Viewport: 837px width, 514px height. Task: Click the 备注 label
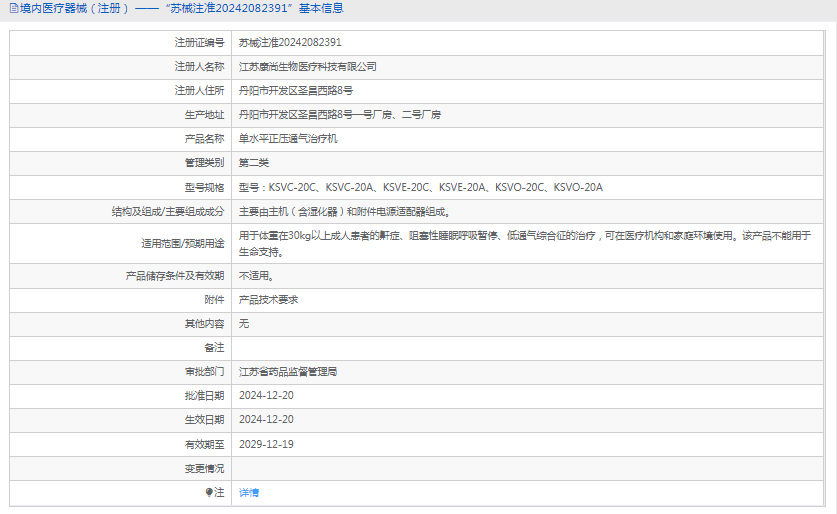214,348
